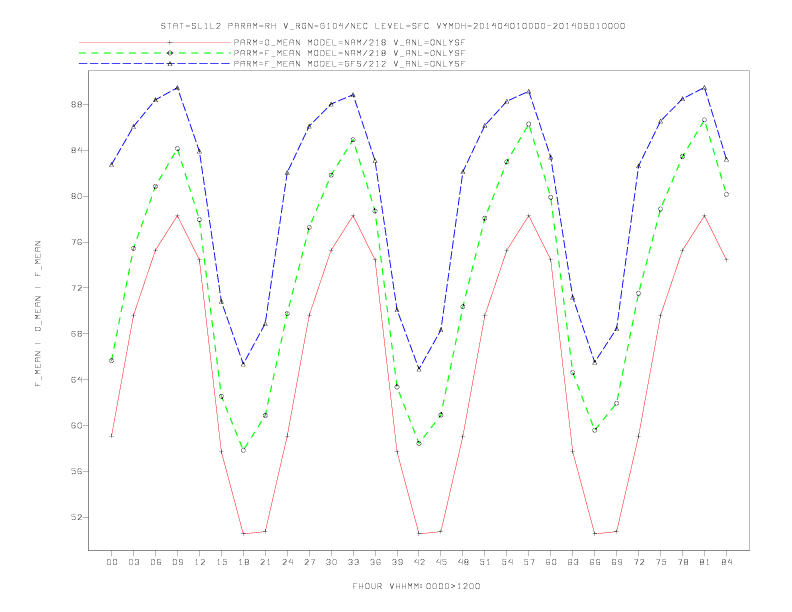Select the legend entry PARM=F_MEAN MODEL=NAM/218
Viewport: 792px width, 612px height.
point(349,53)
